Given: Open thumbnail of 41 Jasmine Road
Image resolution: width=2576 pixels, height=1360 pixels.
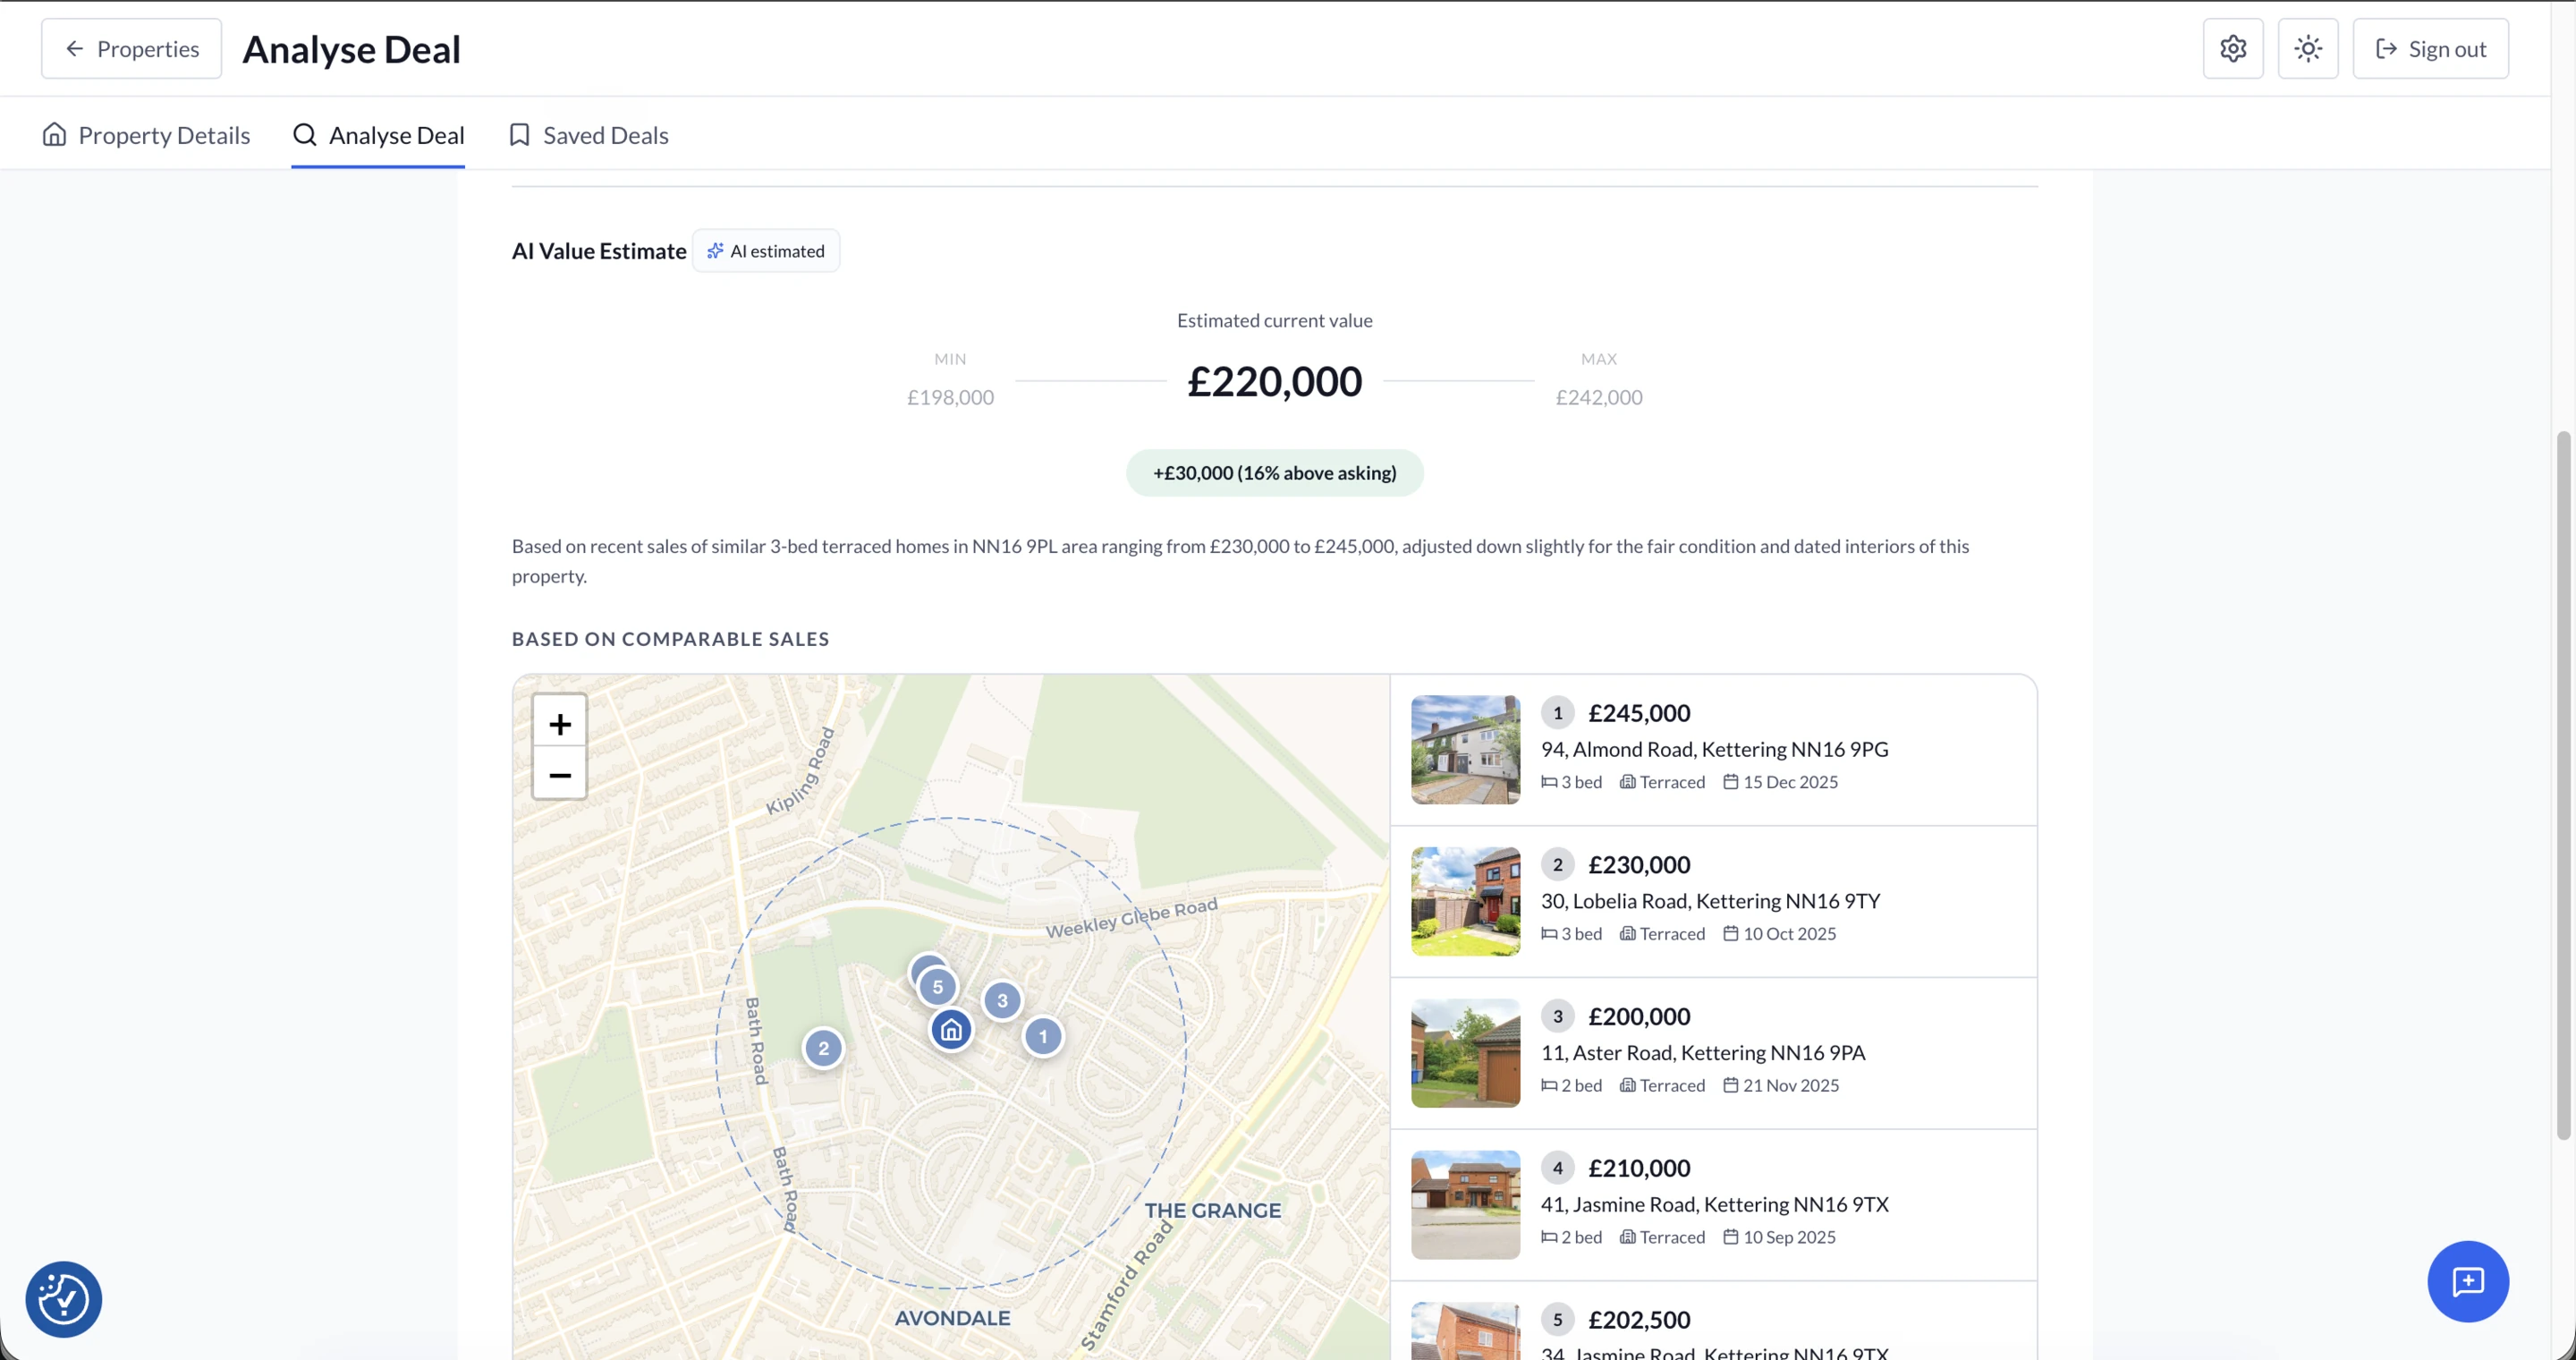Looking at the screenshot, I should click(1466, 1205).
